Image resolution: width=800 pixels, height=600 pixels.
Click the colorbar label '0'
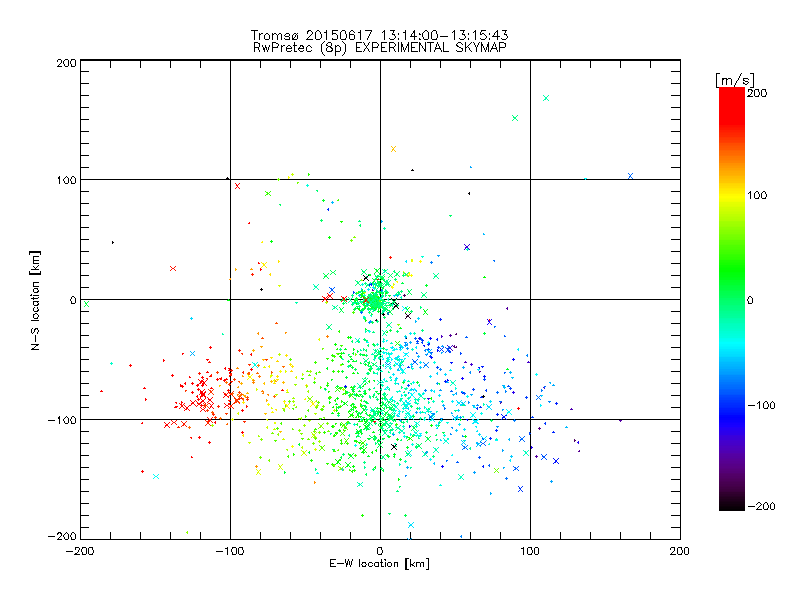coord(750,300)
